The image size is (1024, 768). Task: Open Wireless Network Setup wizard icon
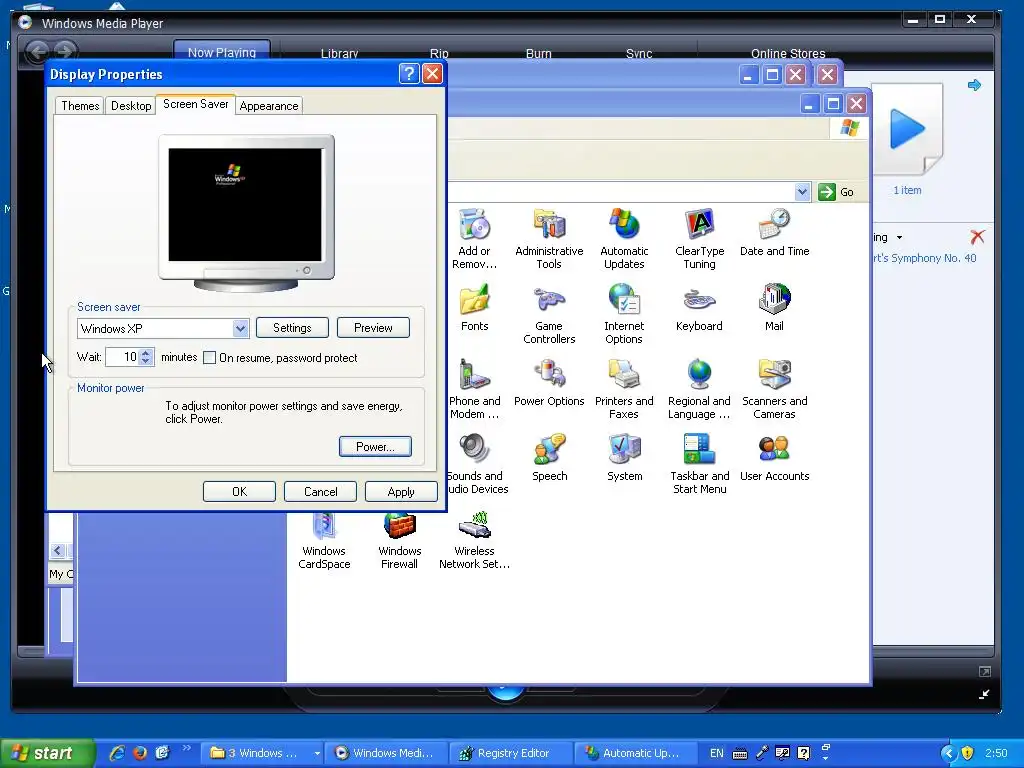click(475, 542)
